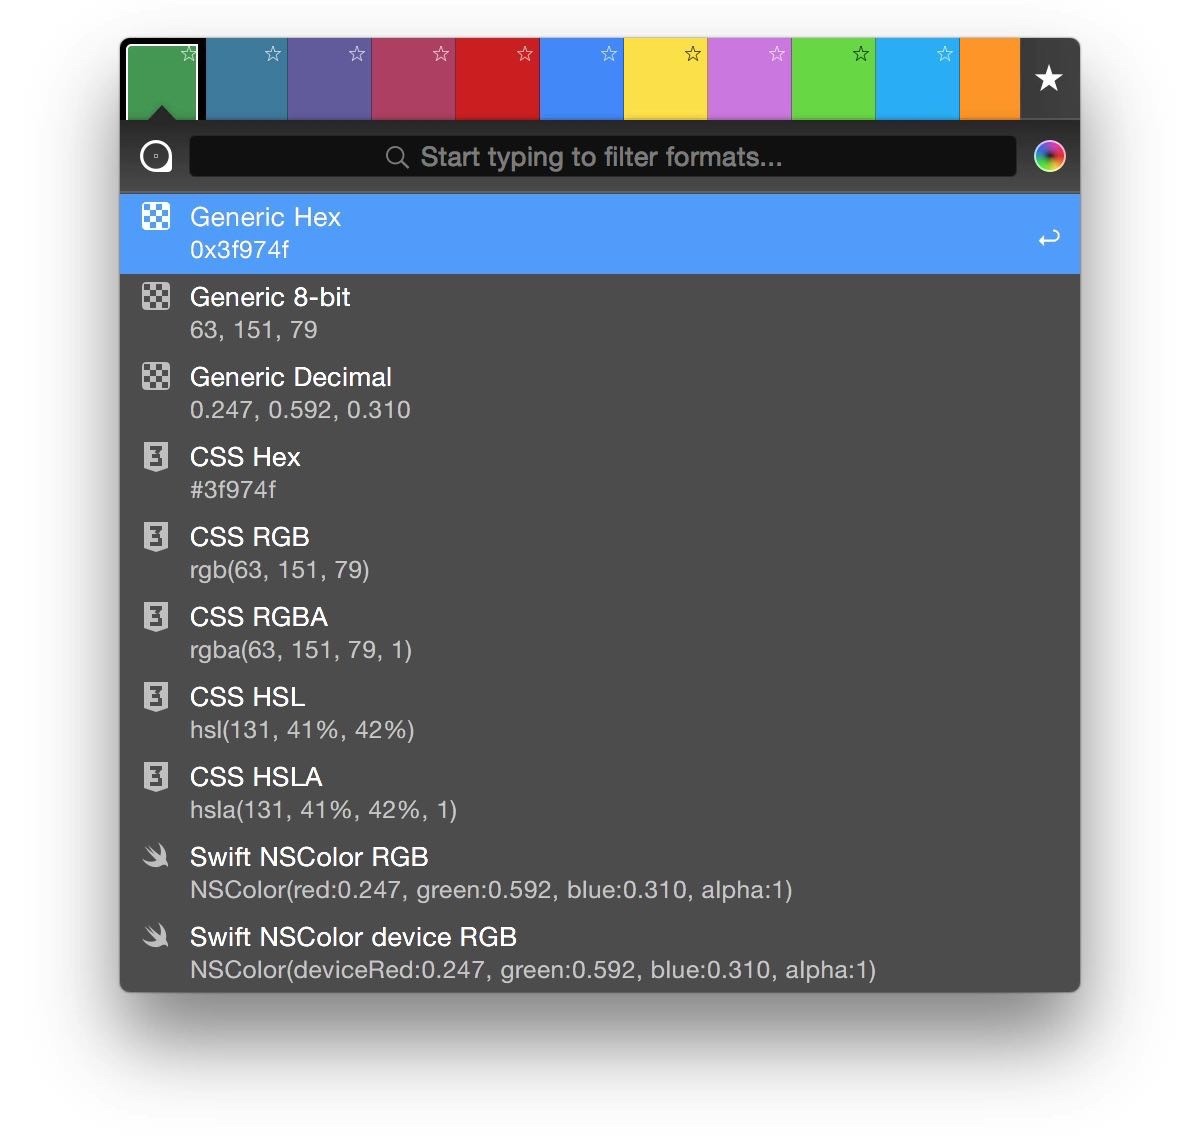Click the value rgb(63, 151, 79)
Image resolution: width=1200 pixels, height=1136 pixels.
pos(280,570)
